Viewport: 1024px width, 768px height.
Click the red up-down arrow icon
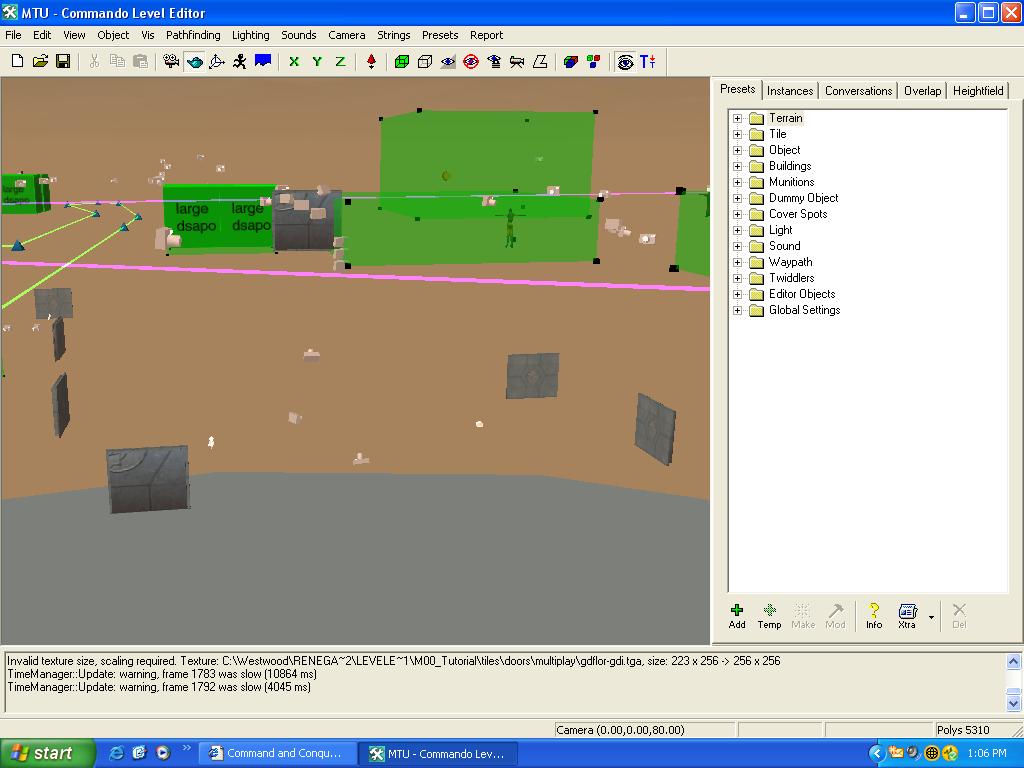click(x=372, y=62)
